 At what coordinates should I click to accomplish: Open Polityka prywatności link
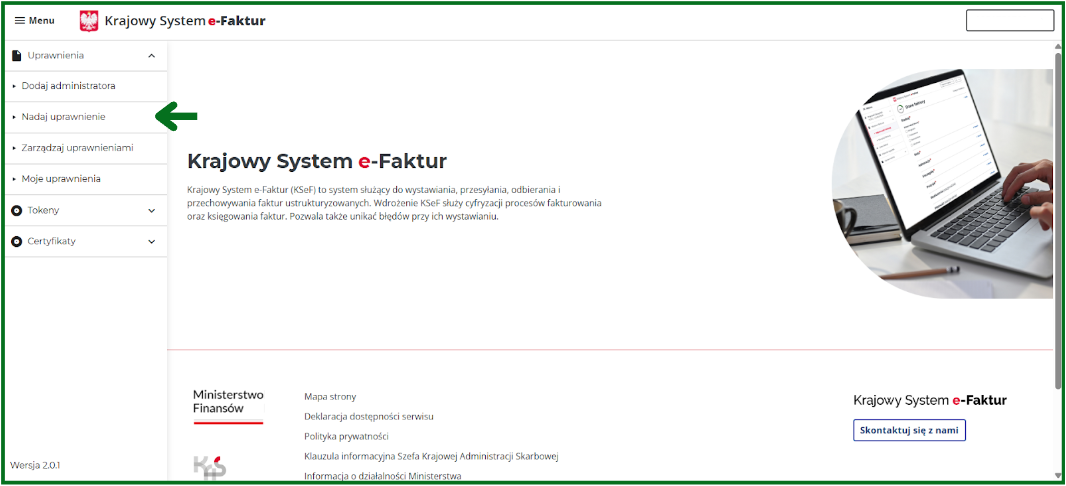[x=347, y=436]
